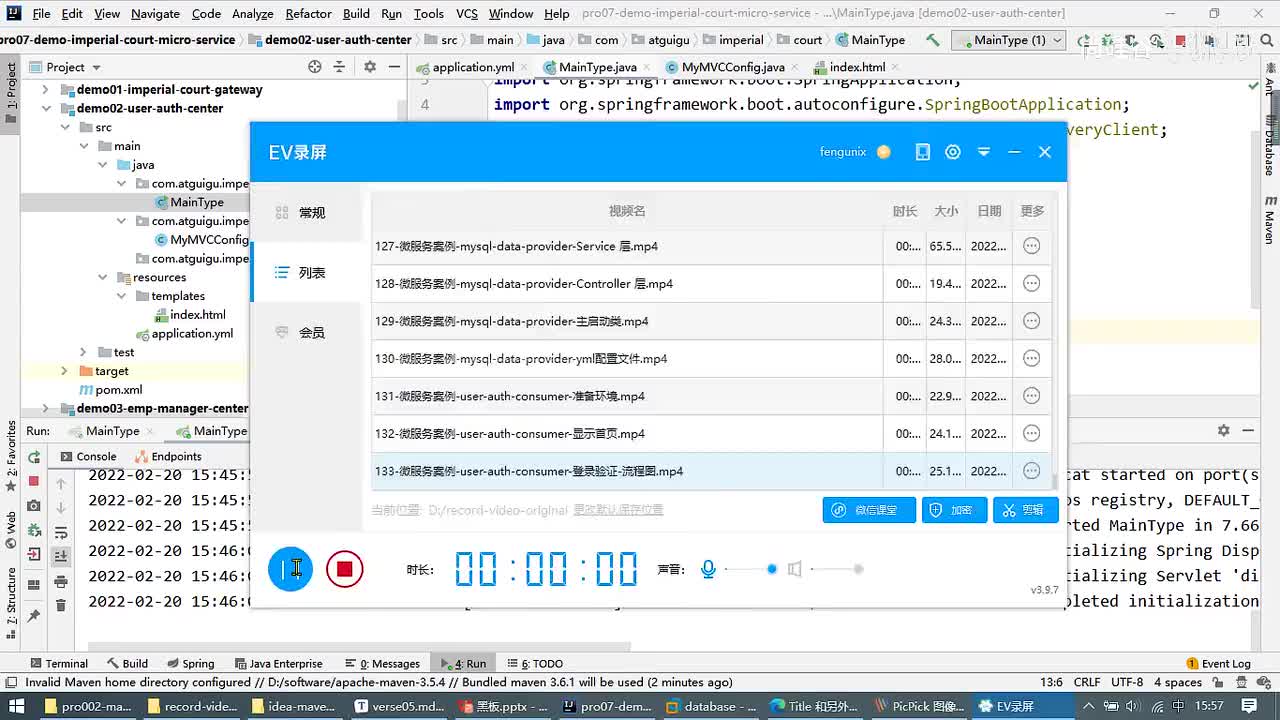Open the Event Log
Viewport: 1280px width, 720px height.
pos(1218,663)
